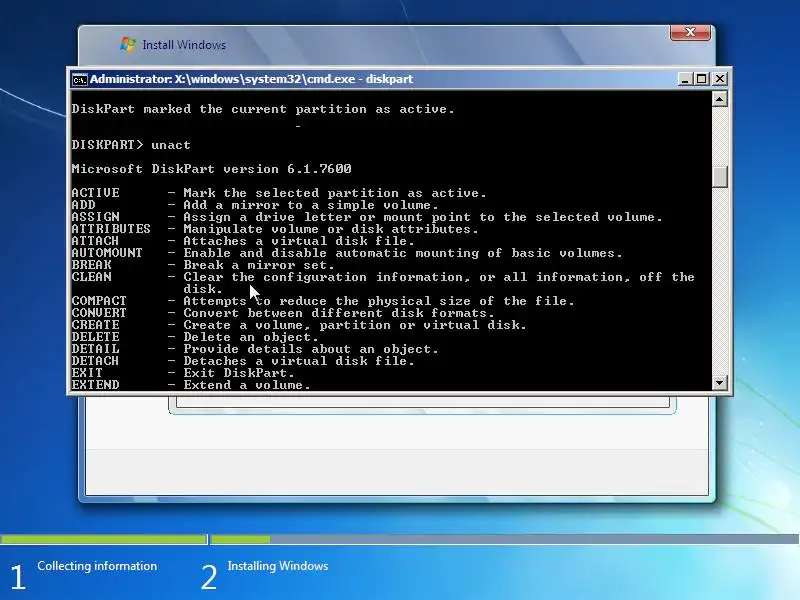Image resolution: width=800 pixels, height=600 pixels.
Task: Click the 'DISKPART> unact' prompt line
Action: [x=131, y=145]
